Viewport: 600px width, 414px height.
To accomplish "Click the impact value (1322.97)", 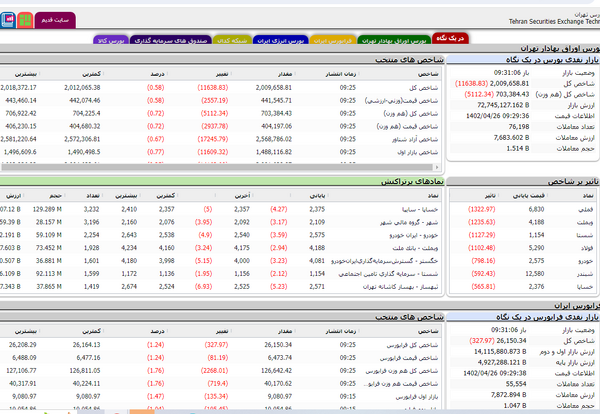I will click(x=481, y=209).
